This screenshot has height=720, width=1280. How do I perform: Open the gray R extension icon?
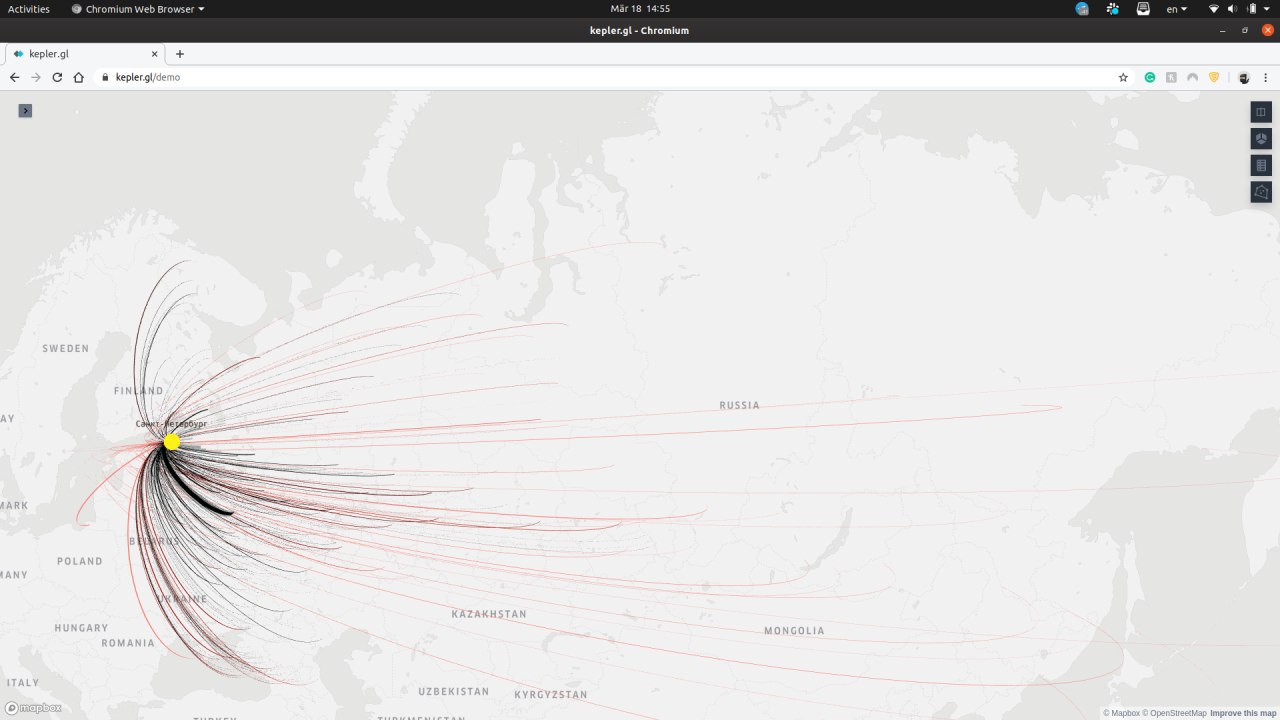click(x=1171, y=77)
